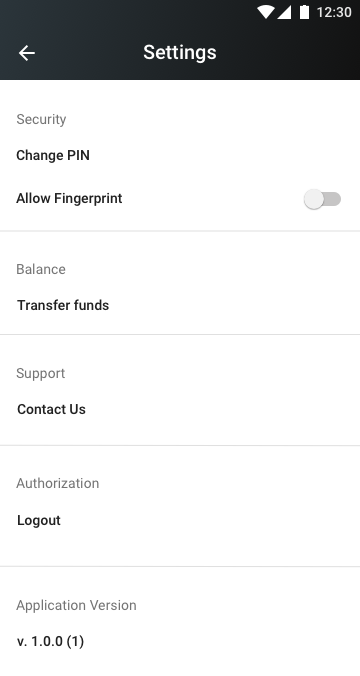Tap the Authorization section header
This screenshot has height=676, width=360.
click(58, 483)
